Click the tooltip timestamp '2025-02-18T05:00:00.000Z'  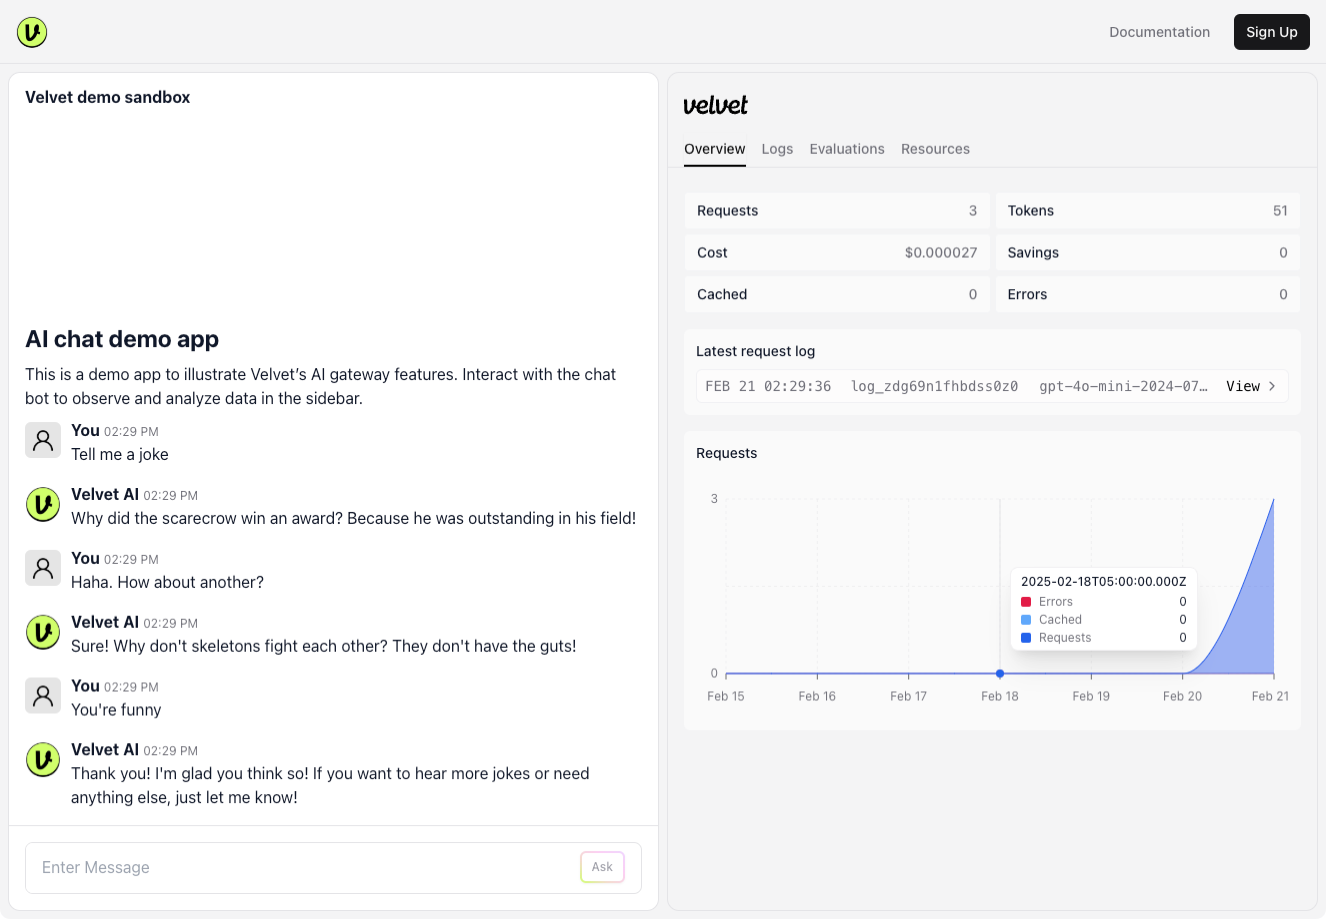tap(1104, 581)
